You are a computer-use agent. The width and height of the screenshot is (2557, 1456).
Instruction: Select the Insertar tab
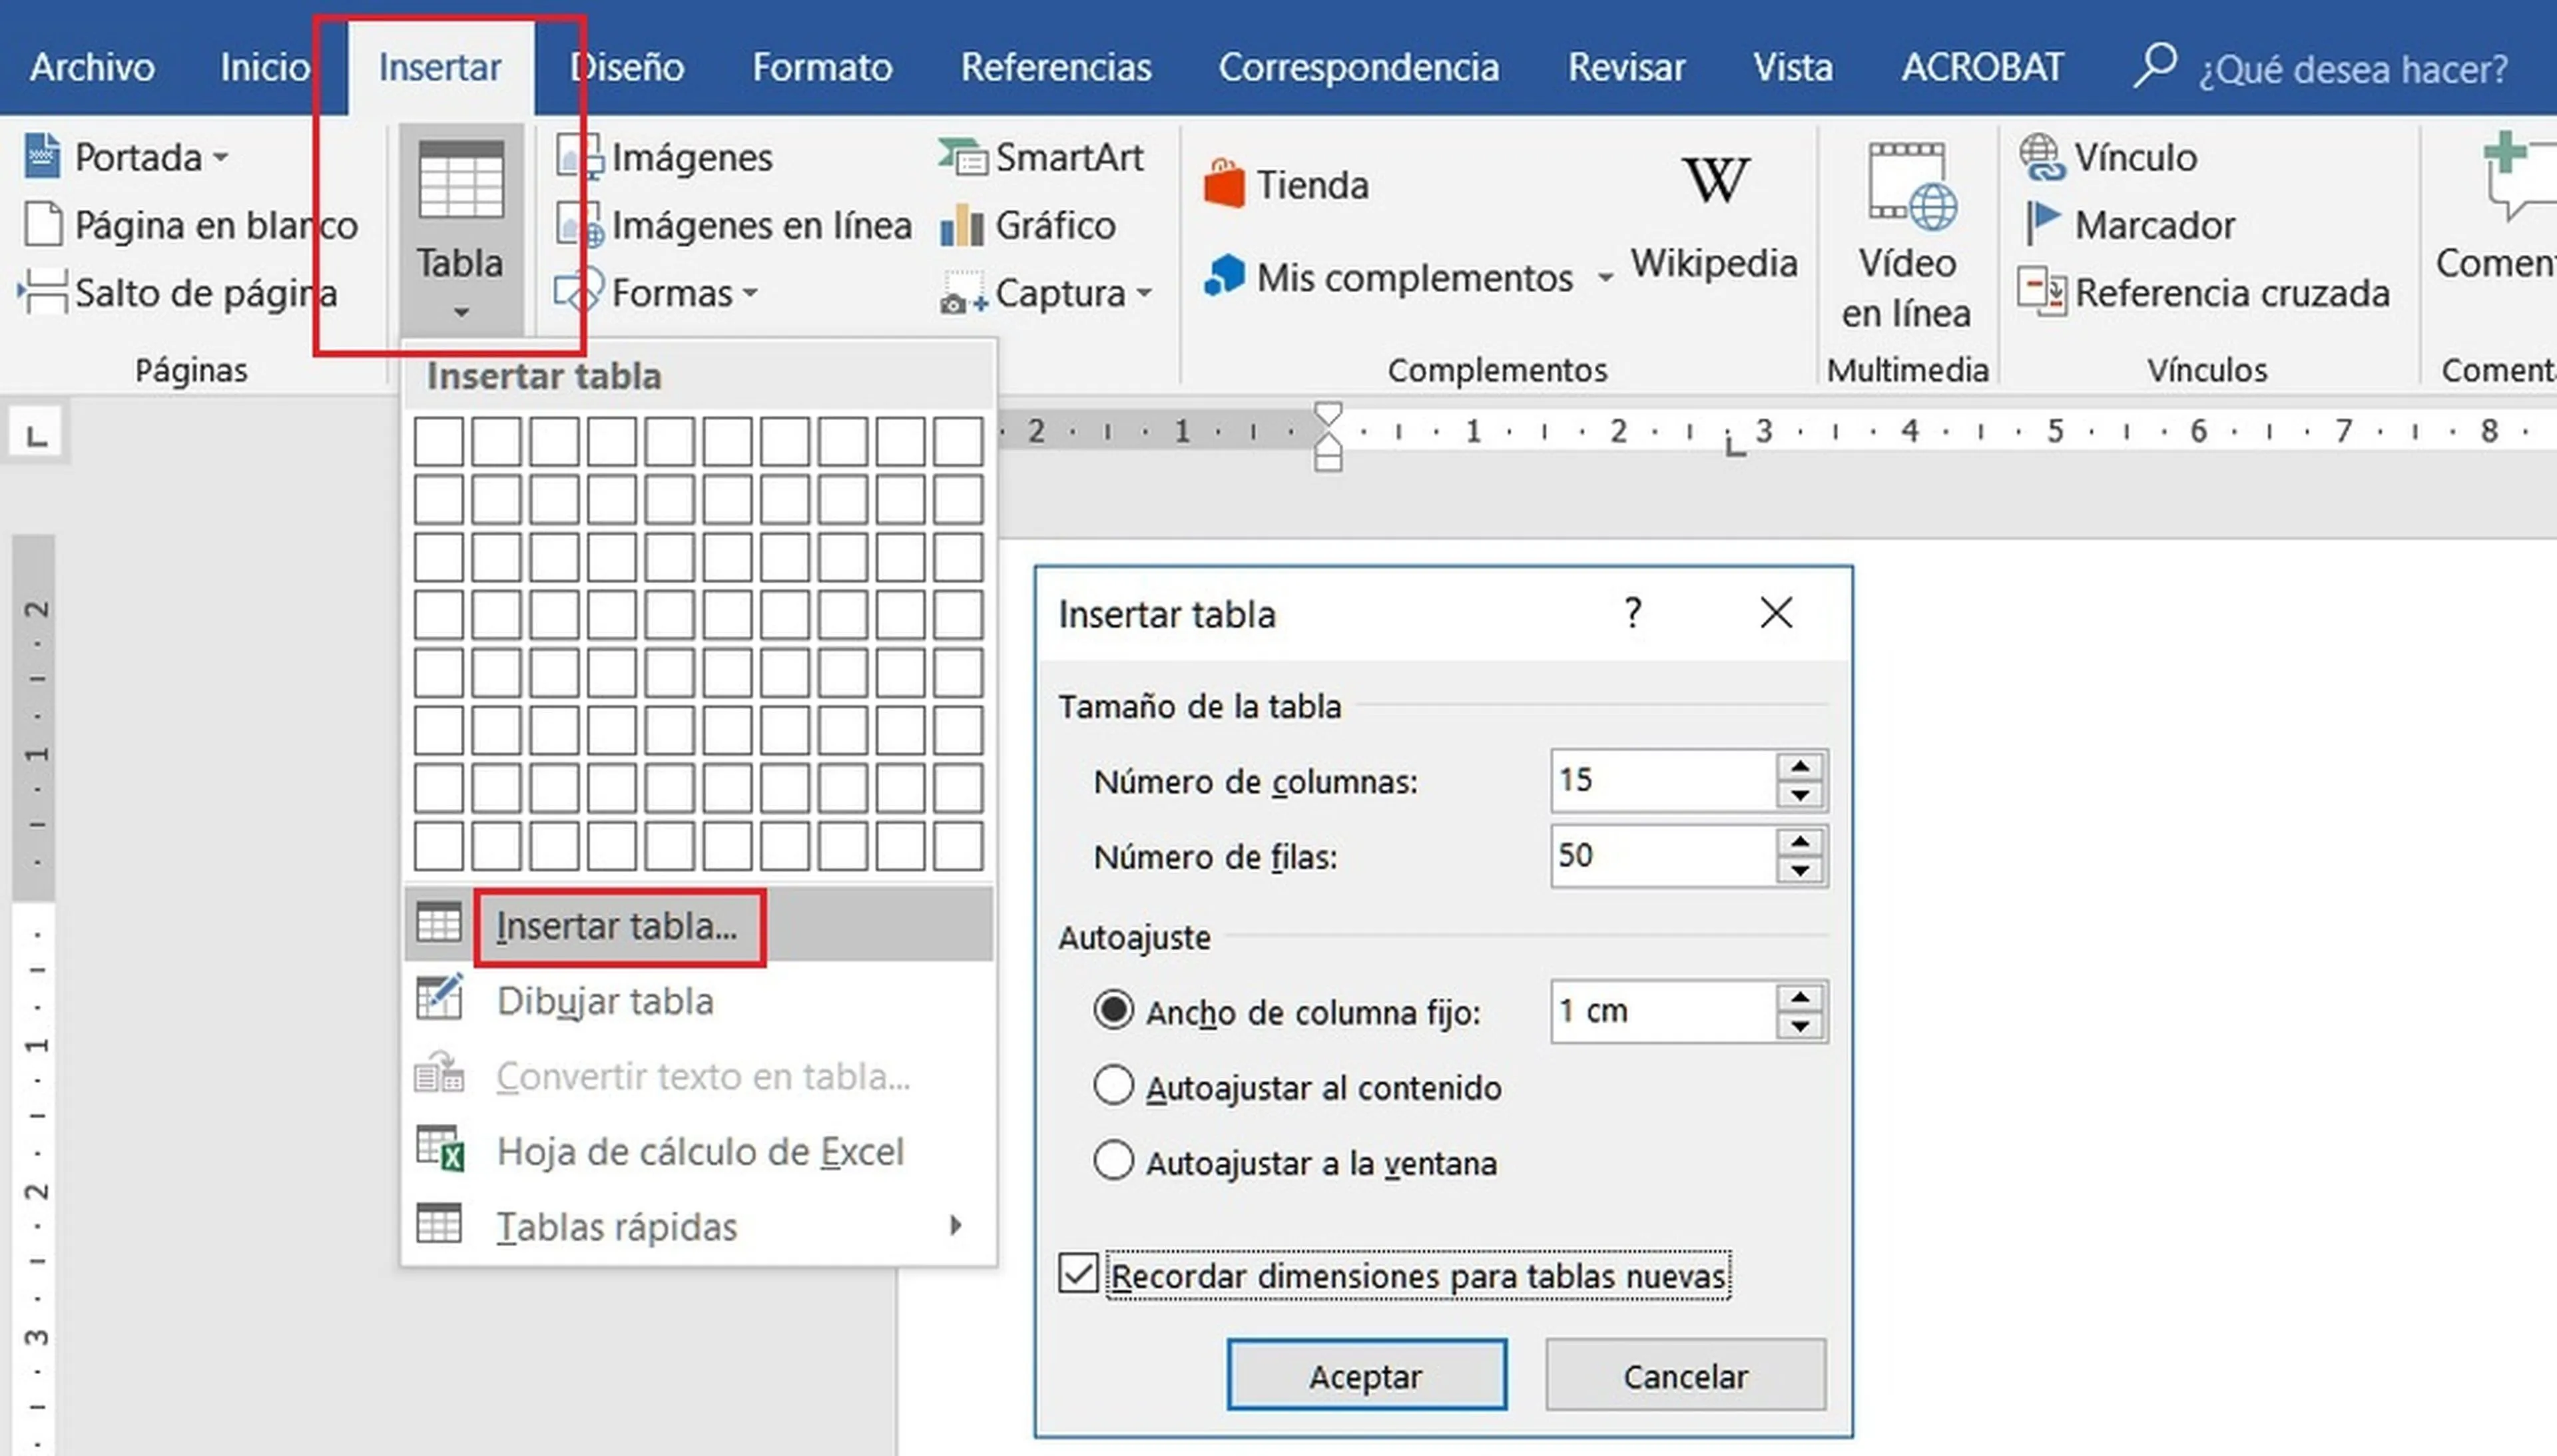click(440, 67)
